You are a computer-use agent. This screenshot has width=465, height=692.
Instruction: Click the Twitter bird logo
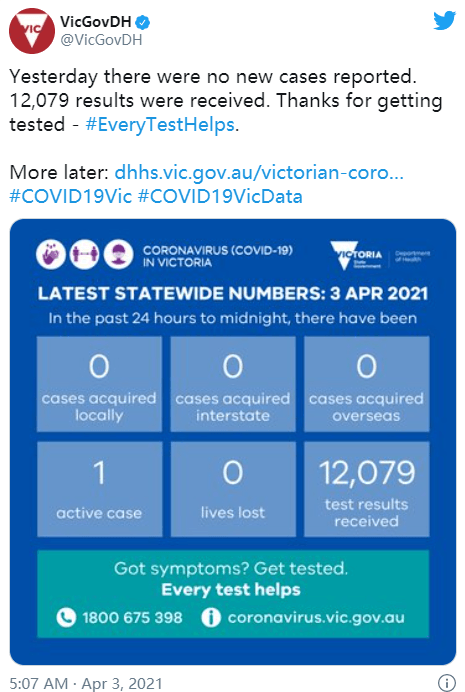click(444, 21)
